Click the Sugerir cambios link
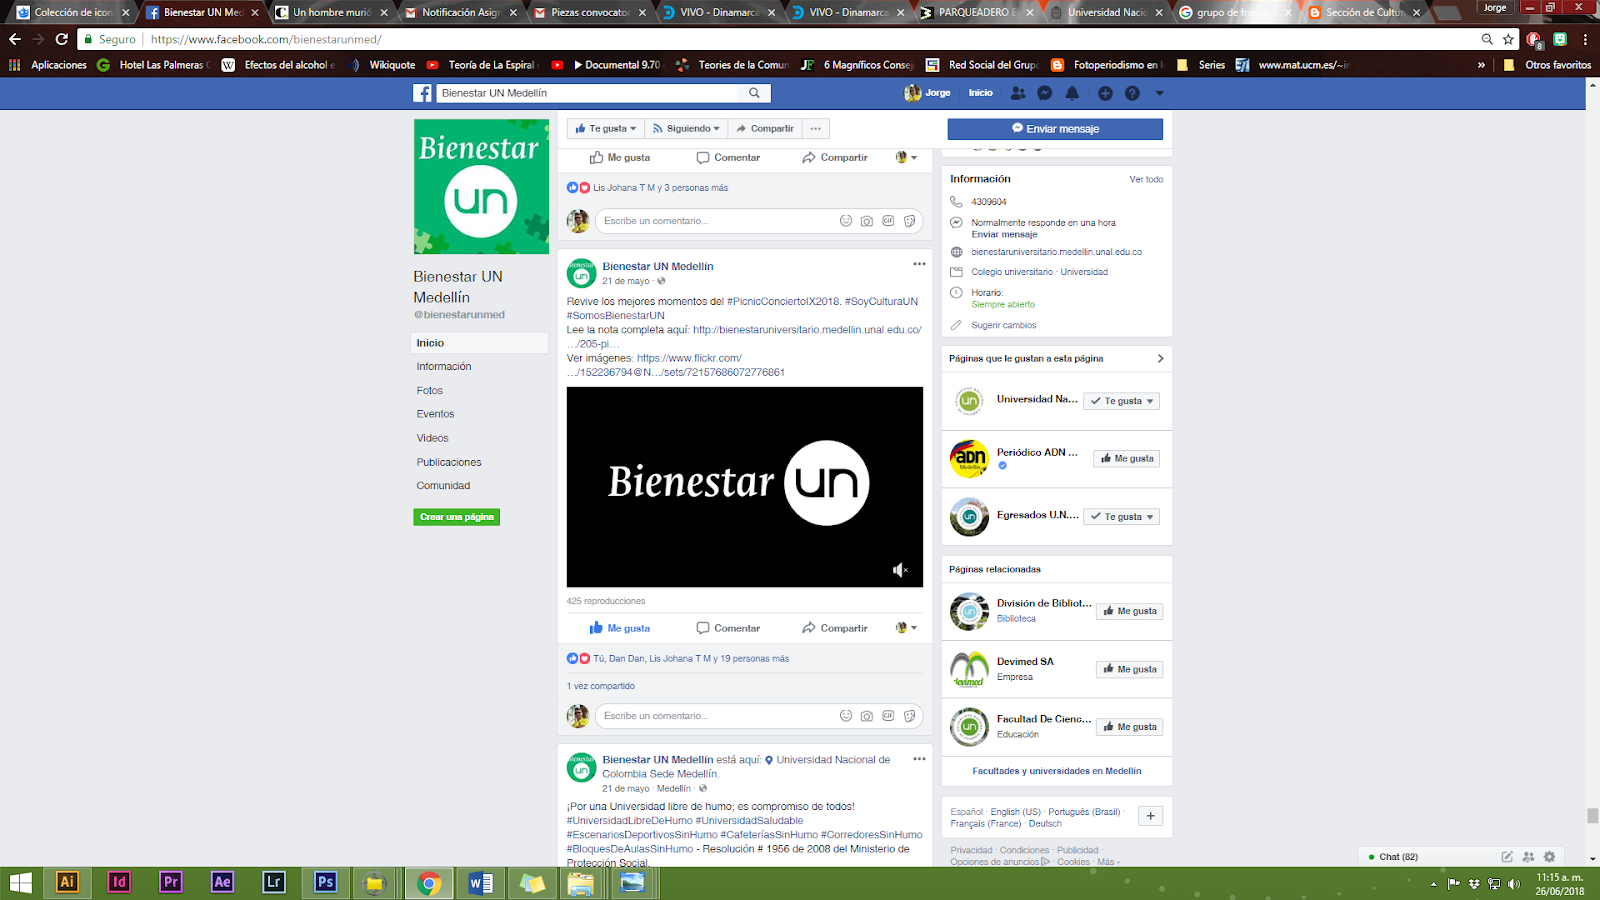This screenshot has height=900, width=1600. pos(1004,325)
